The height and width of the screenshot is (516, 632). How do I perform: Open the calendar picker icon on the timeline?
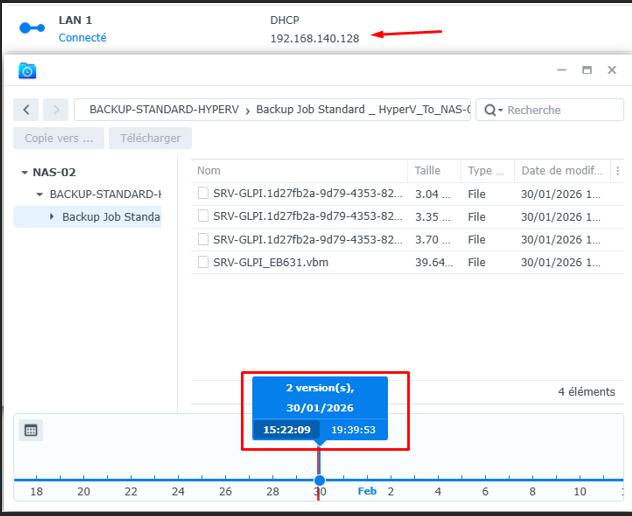click(x=31, y=430)
